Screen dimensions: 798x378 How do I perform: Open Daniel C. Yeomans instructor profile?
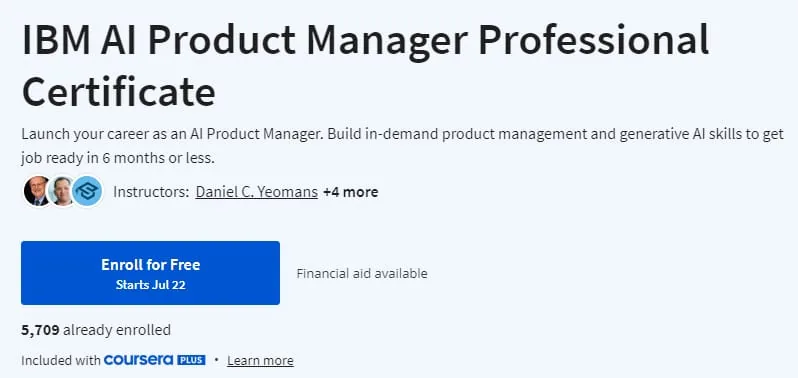pos(256,192)
